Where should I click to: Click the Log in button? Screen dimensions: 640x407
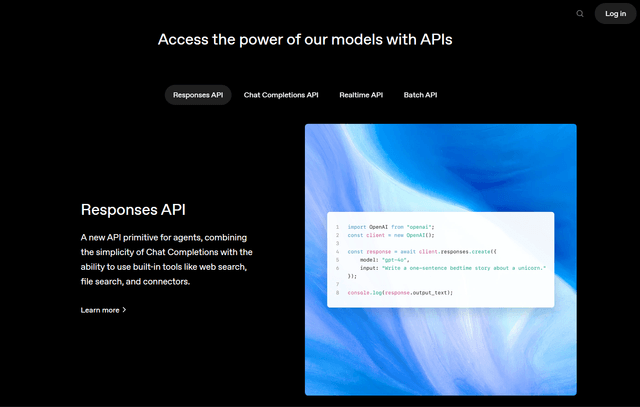(615, 13)
